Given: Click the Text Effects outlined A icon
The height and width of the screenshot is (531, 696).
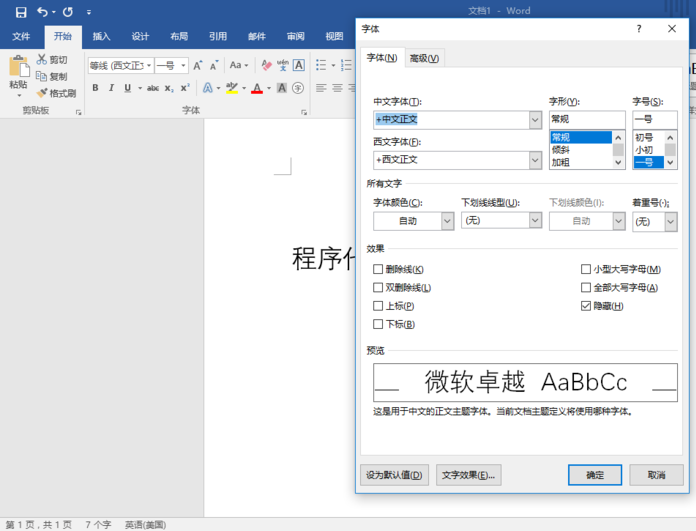Looking at the screenshot, I should click(x=207, y=88).
